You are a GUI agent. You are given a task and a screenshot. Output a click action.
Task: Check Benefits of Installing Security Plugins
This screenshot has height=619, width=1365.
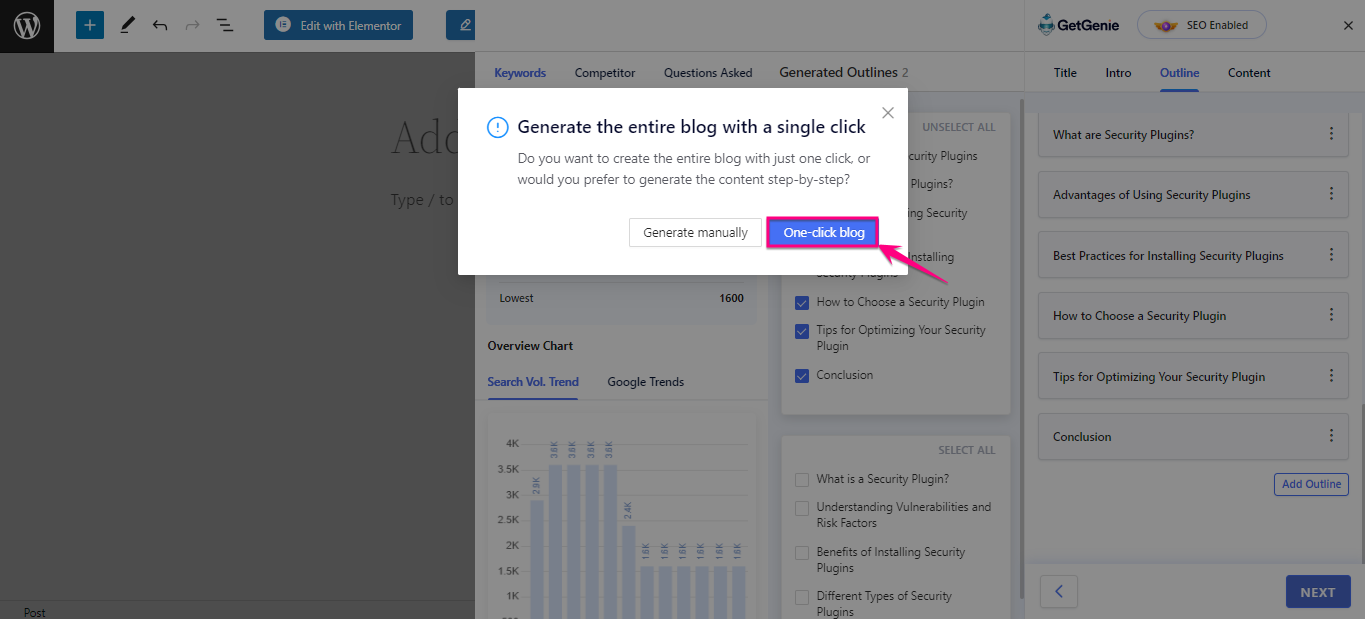[x=802, y=553]
